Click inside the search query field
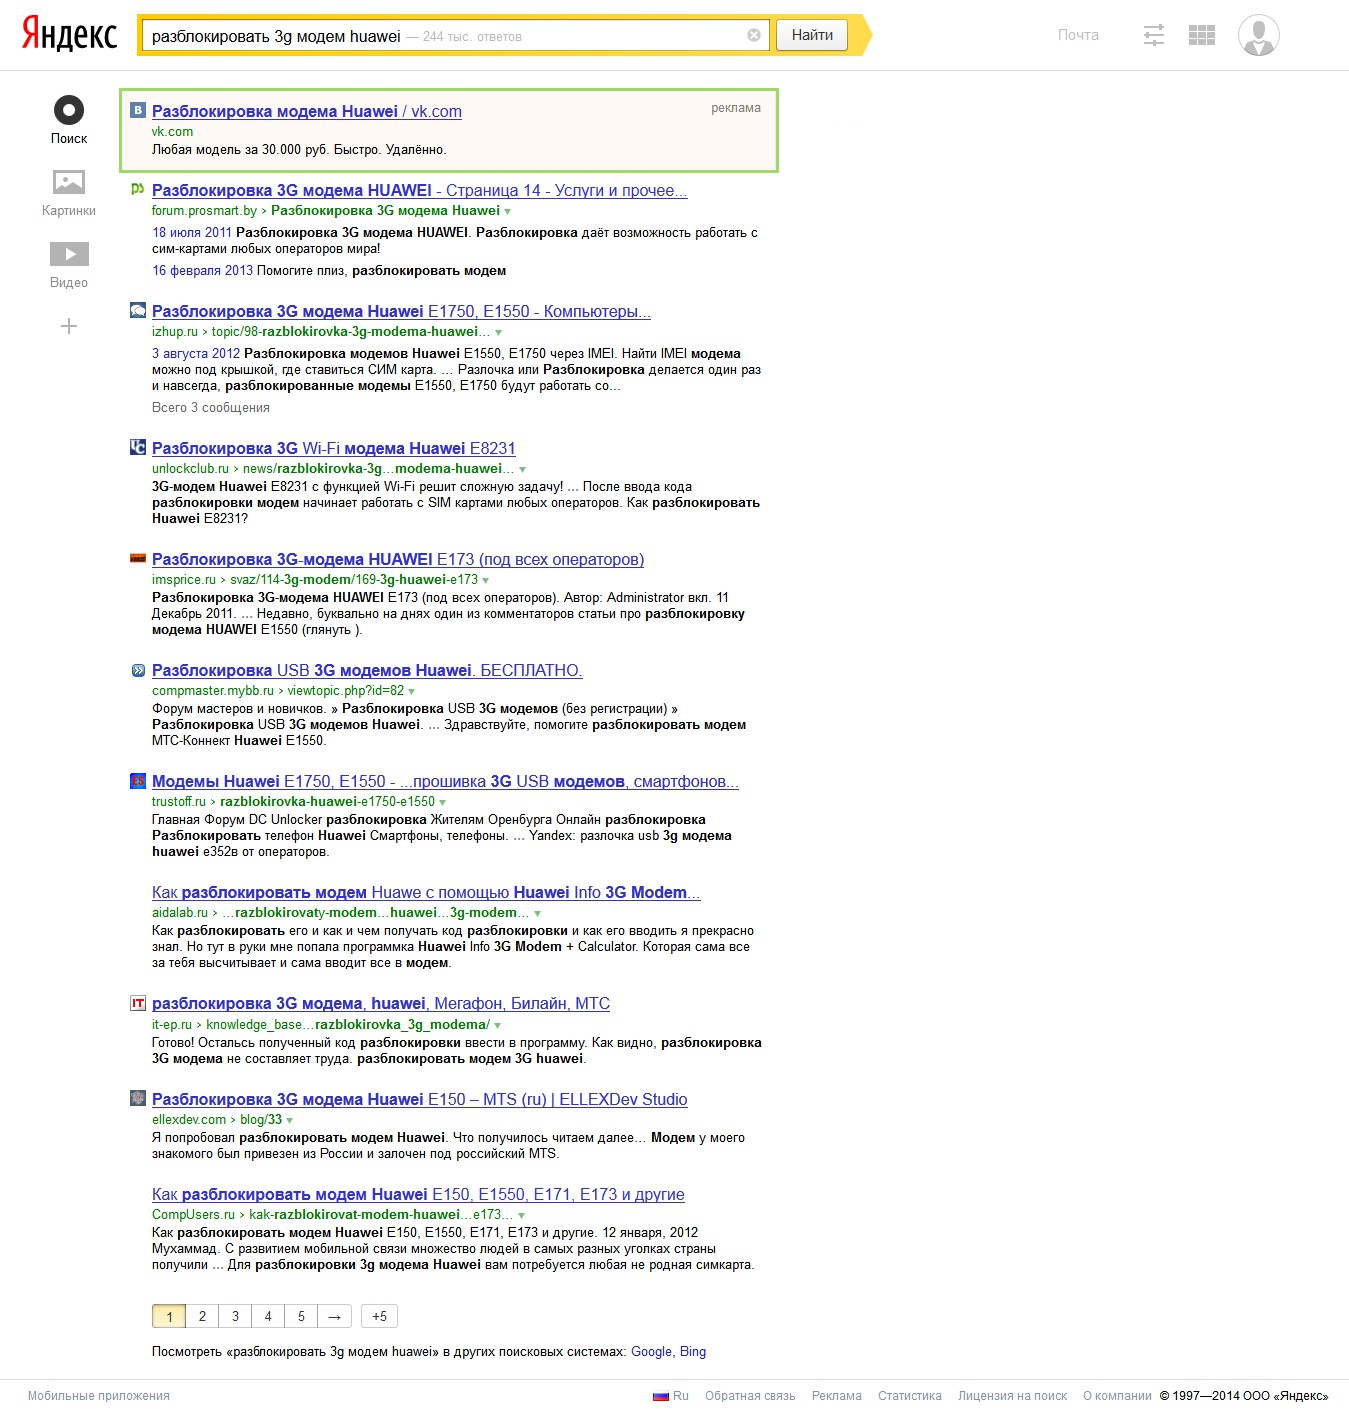This screenshot has width=1349, height=1412. click(446, 36)
